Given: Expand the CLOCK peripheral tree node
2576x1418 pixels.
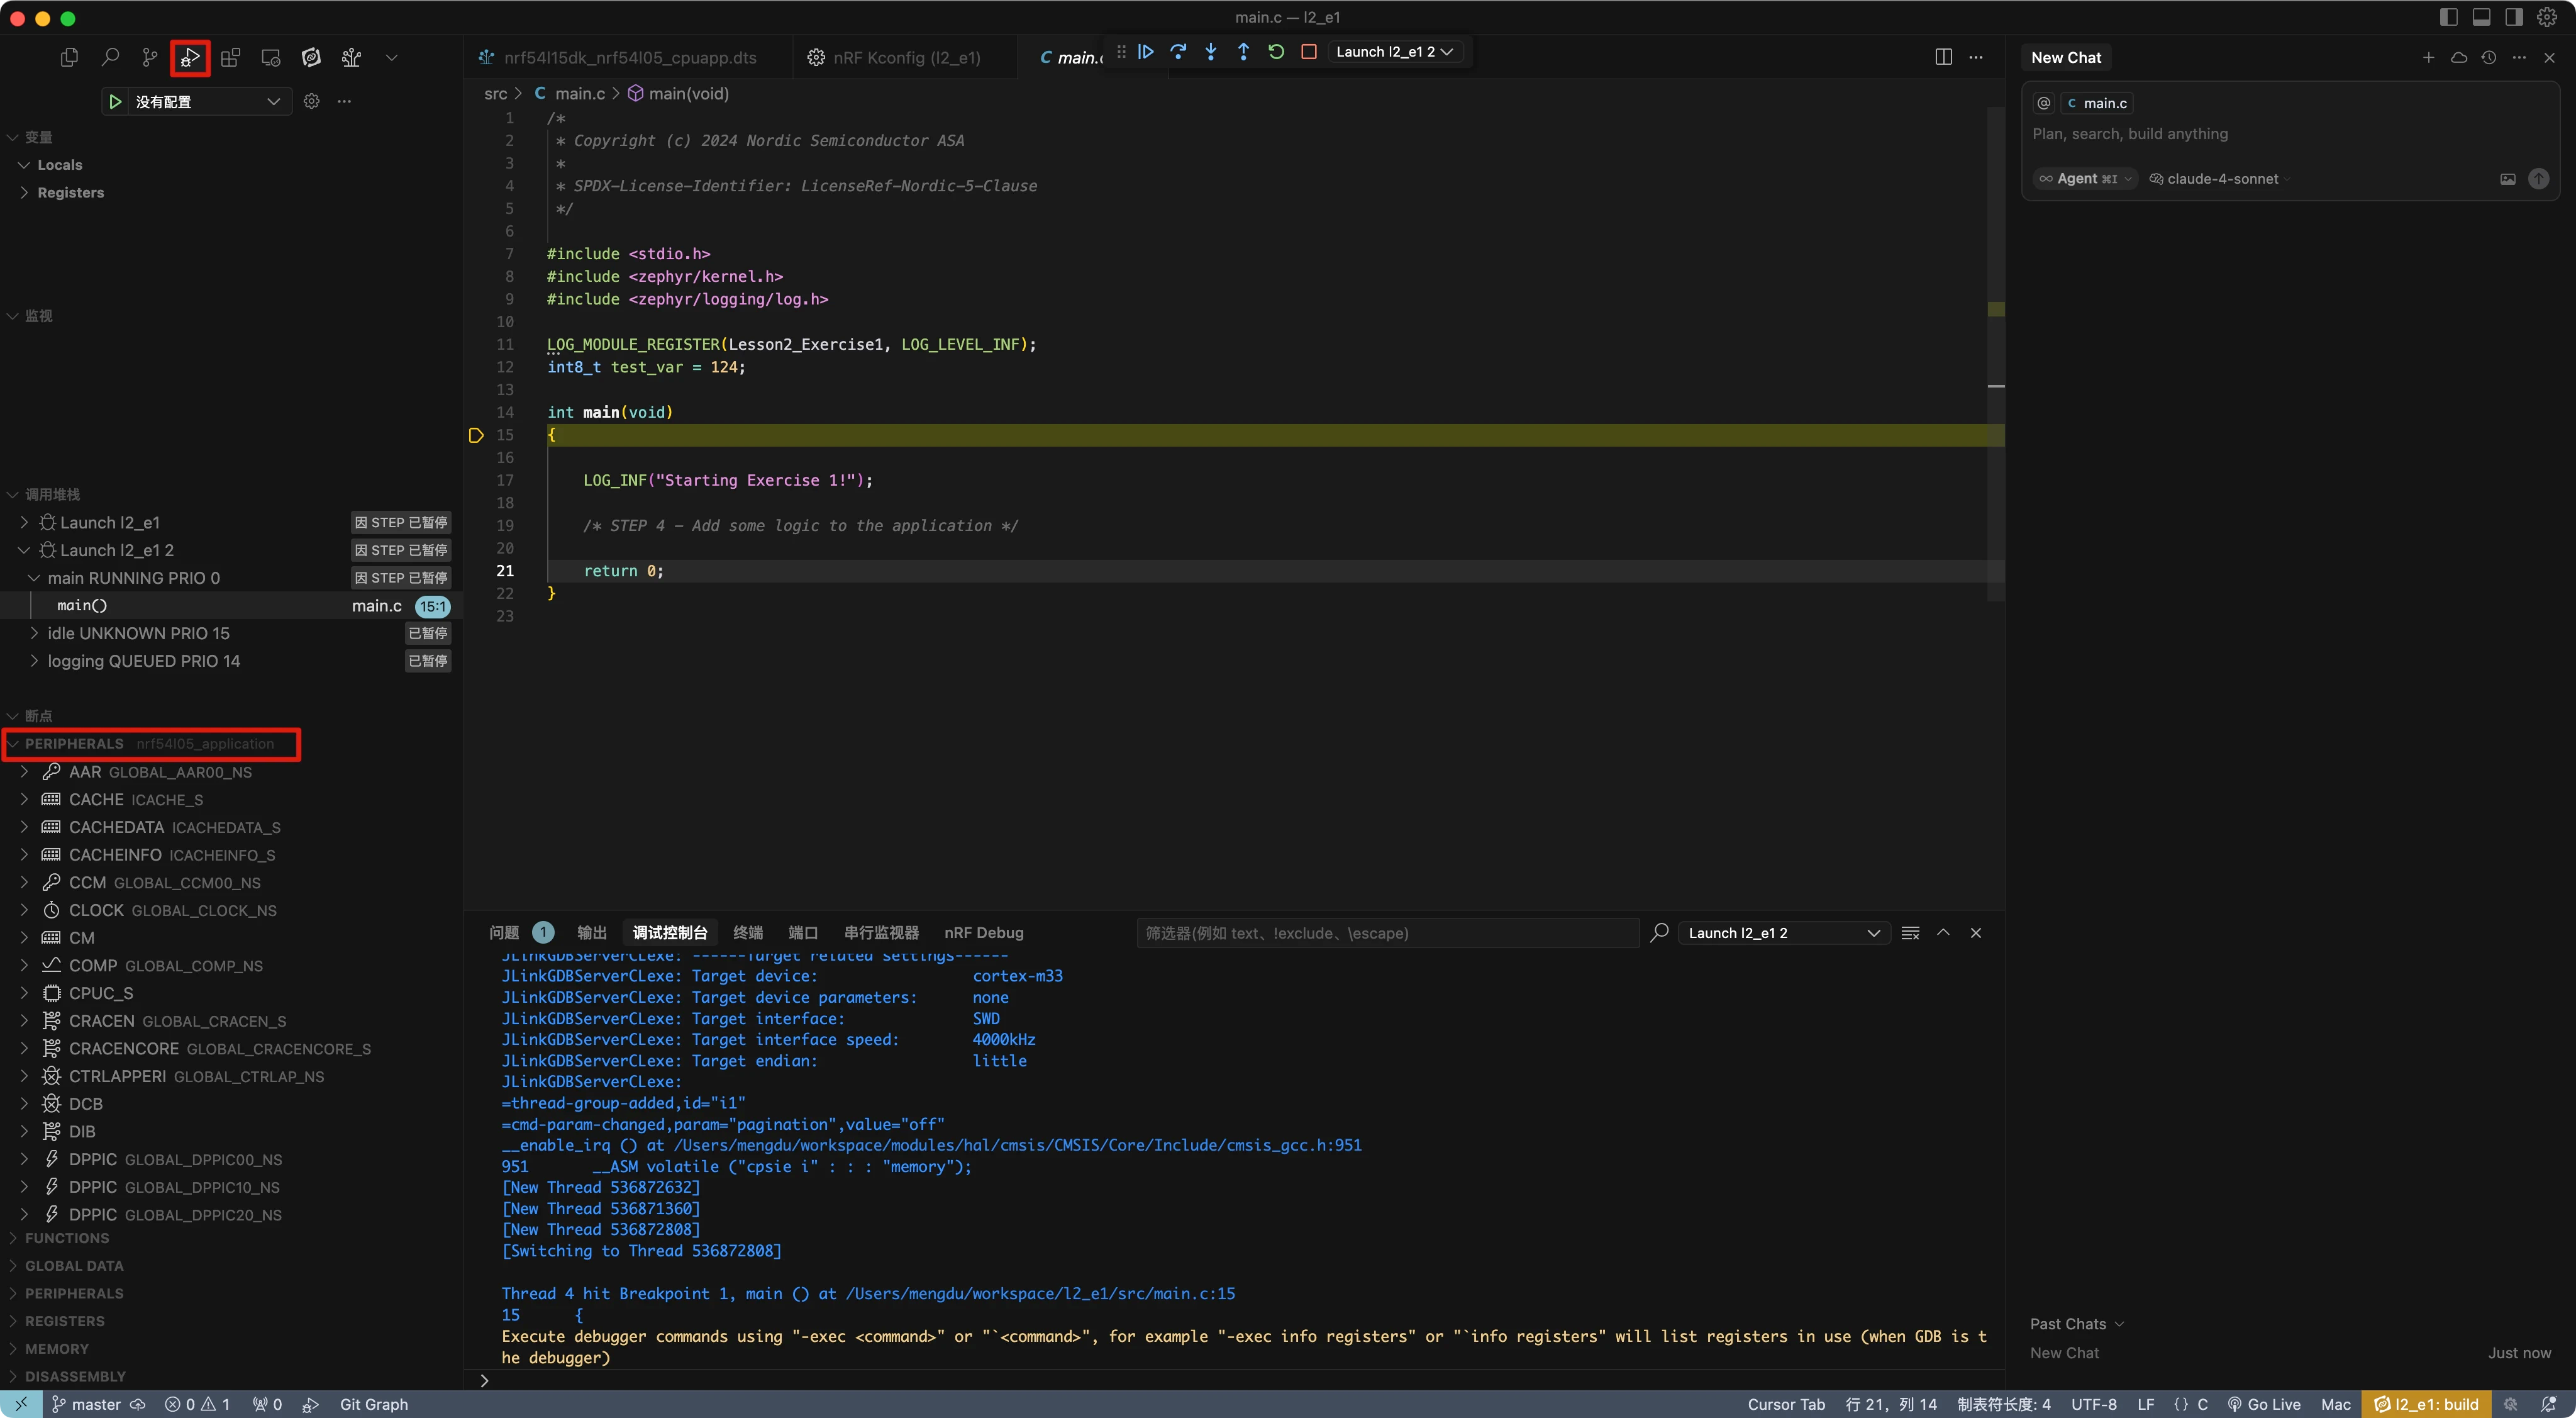Looking at the screenshot, I should (x=24, y=910).
